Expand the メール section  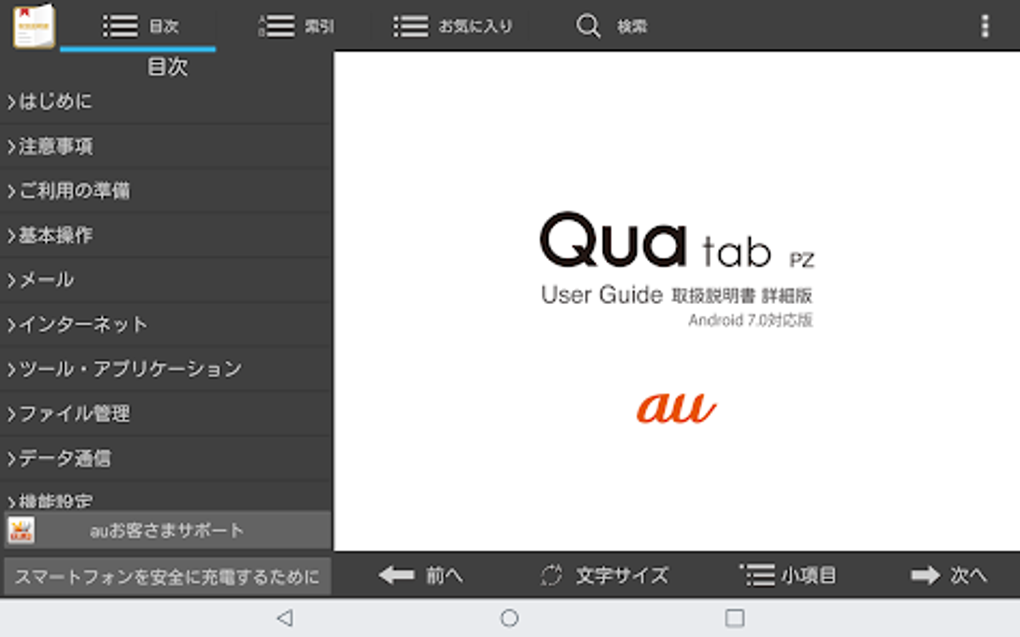[x=166, y=280]
